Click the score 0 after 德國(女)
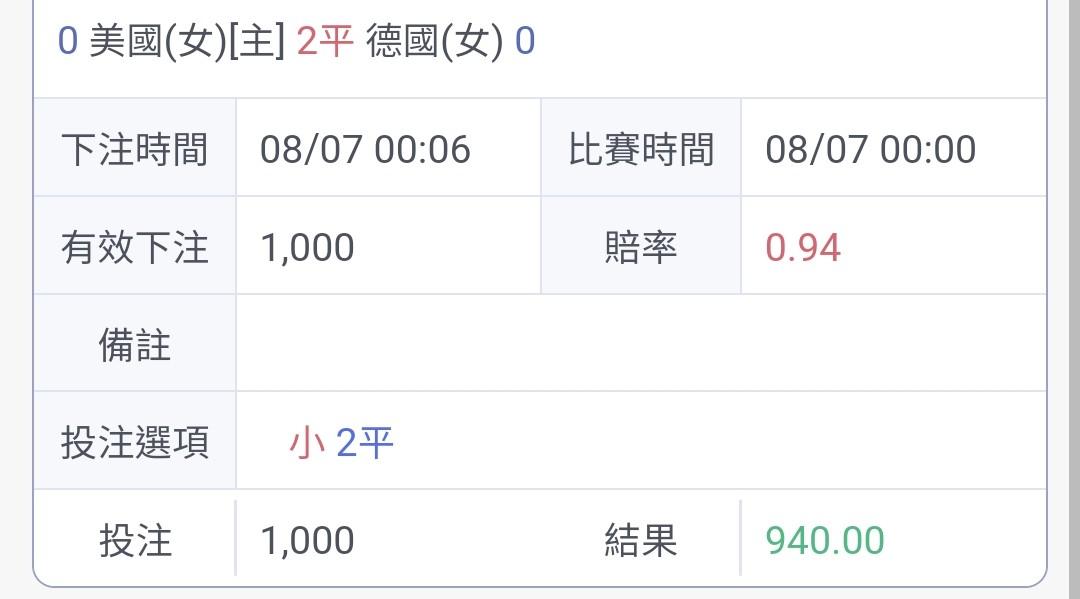Image resolution: width=1080 pixels, height=599 pixels. coord(525,42)
